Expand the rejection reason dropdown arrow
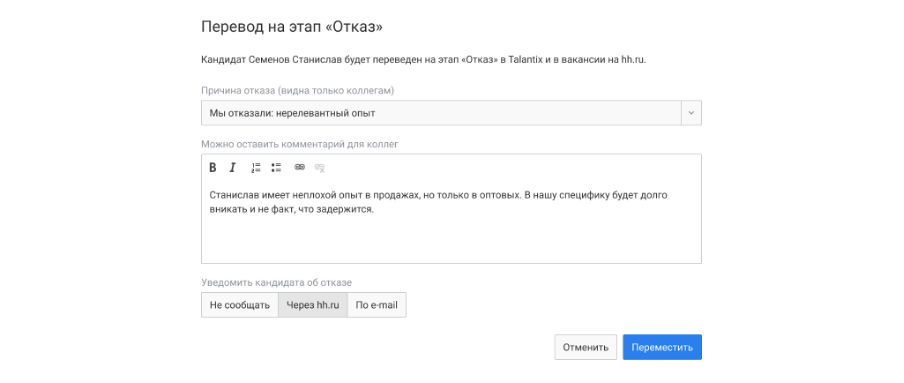Viewport: 904px width, 383px height. (692, 113)
